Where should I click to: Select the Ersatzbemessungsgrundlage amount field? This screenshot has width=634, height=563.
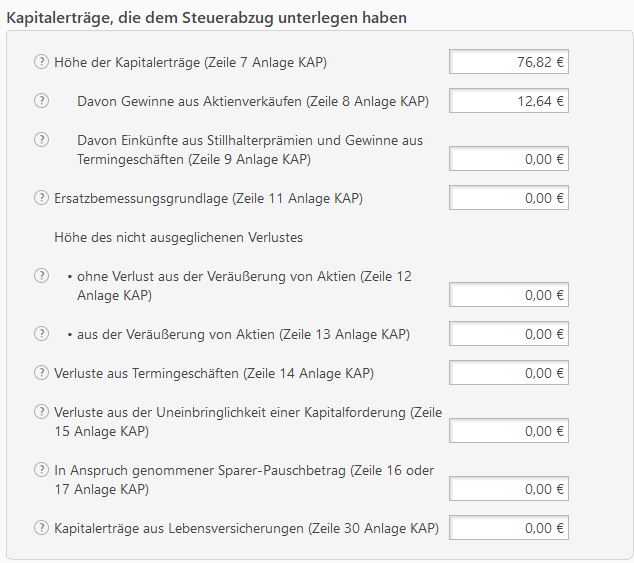point(508,198)
